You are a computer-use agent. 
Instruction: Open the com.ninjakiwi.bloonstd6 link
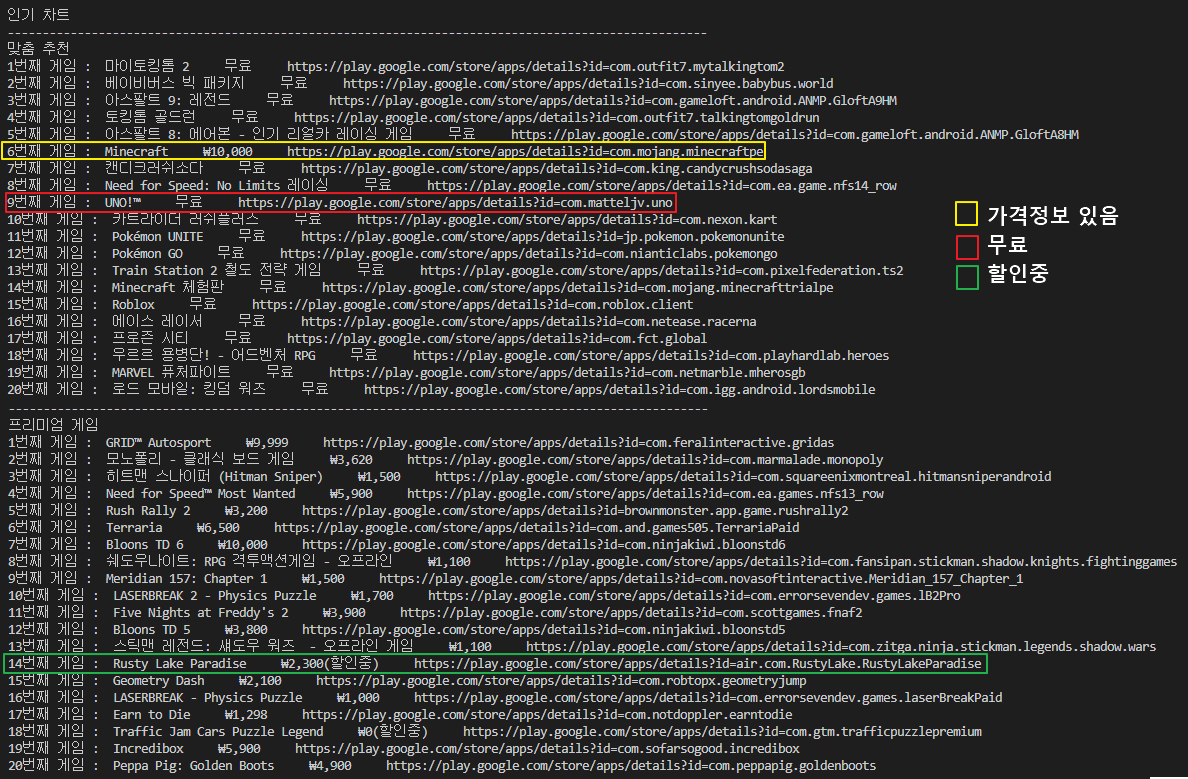pos(543,544)
